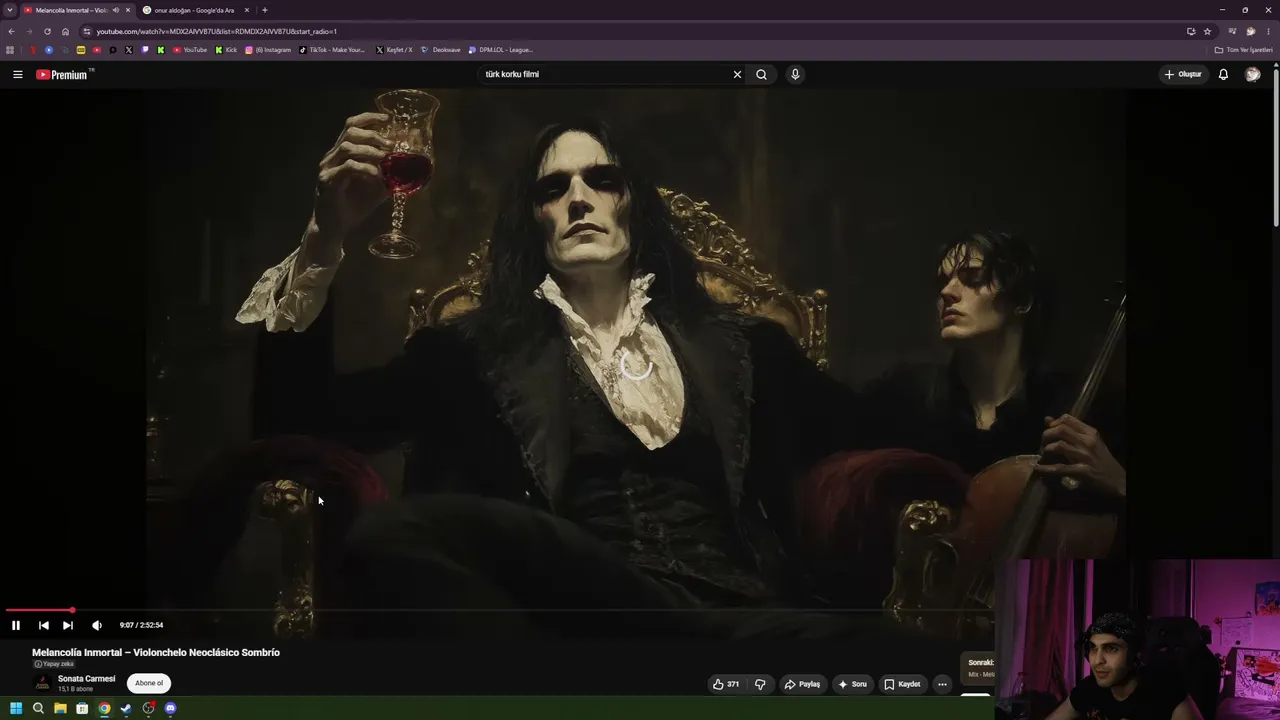Save the video with Kaydet
The height and width of the screenshot is (720, 1280).
(902, 684)
